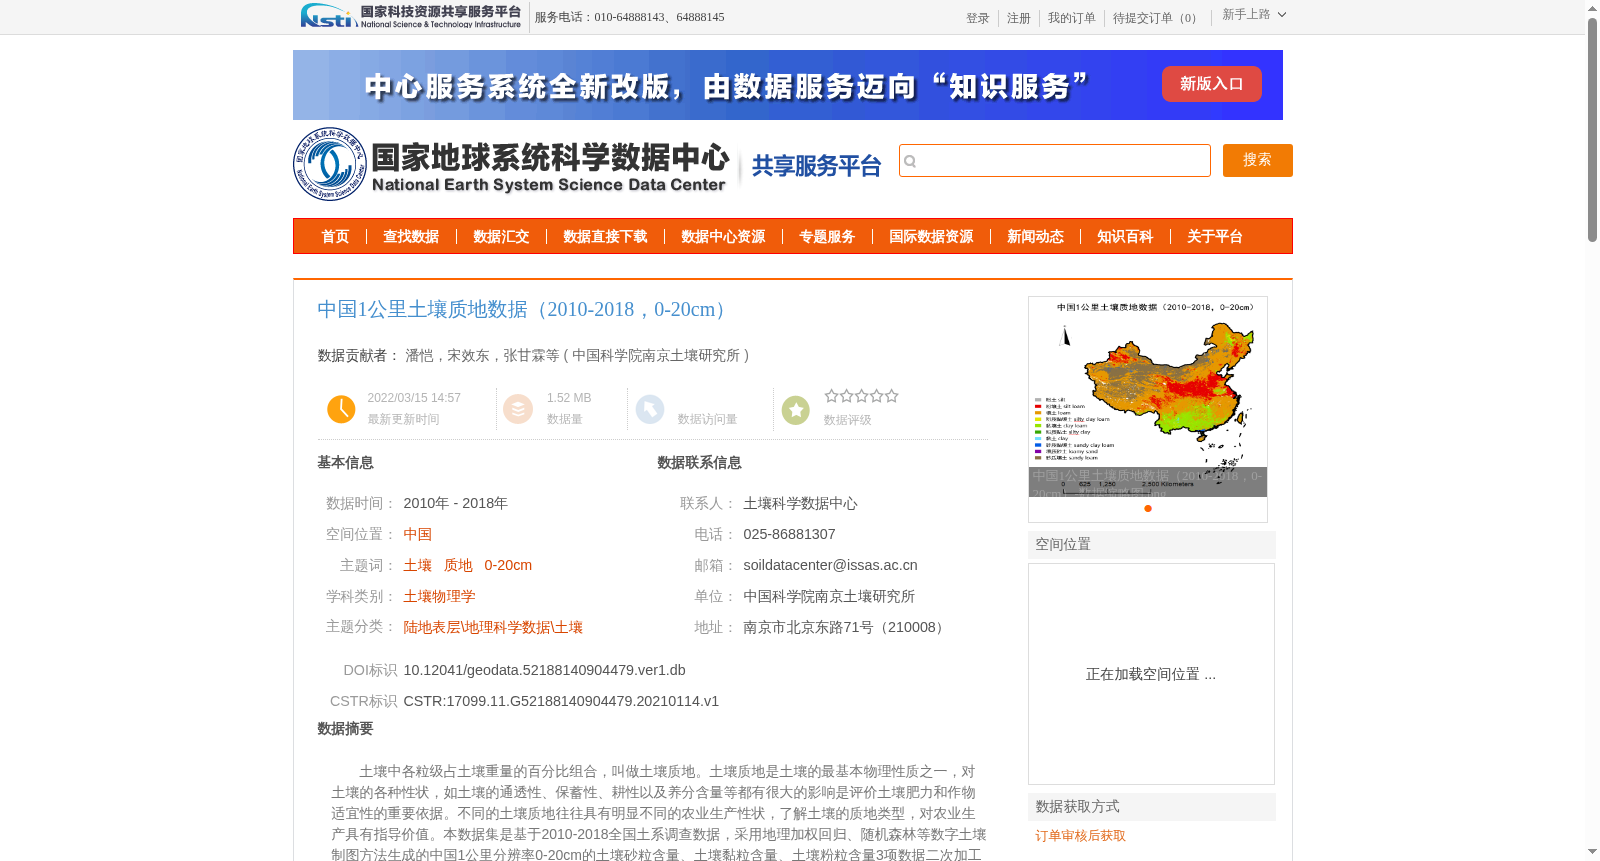Click the 订单审核后获取 link
Image resolution: width=1600 pixels, height=861 pixels.
tap(1080, 836)
